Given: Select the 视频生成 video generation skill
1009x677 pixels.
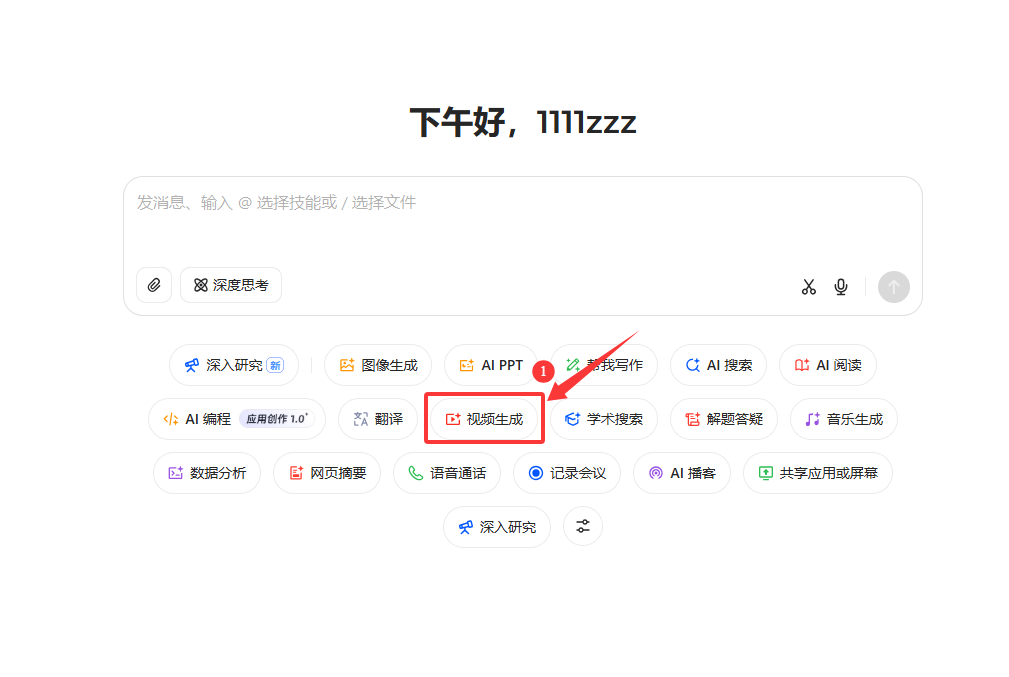Looking at the screenshot, I should tap(484, 419).
